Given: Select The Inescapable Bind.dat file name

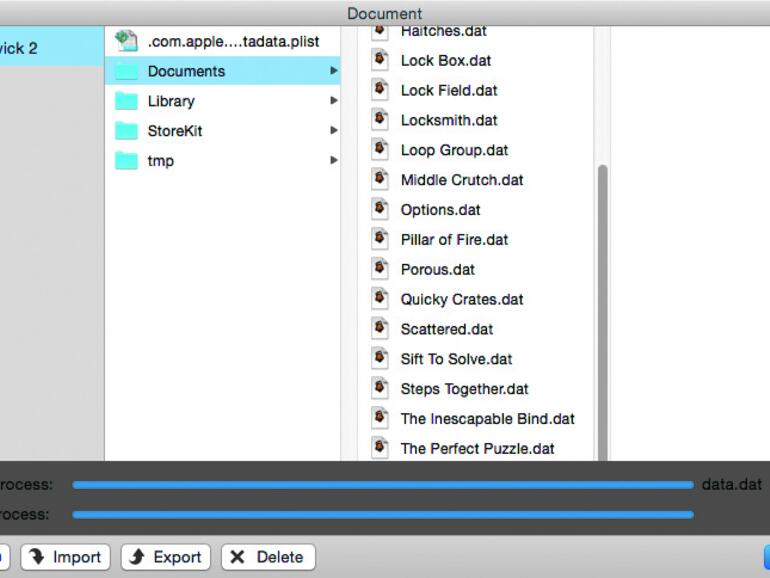Looking at the screenshot, I should point(488,419).
